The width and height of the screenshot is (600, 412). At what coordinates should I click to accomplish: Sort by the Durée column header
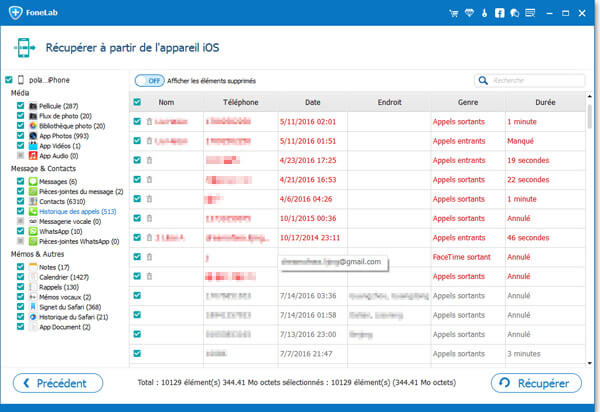[x=544, y=102]
